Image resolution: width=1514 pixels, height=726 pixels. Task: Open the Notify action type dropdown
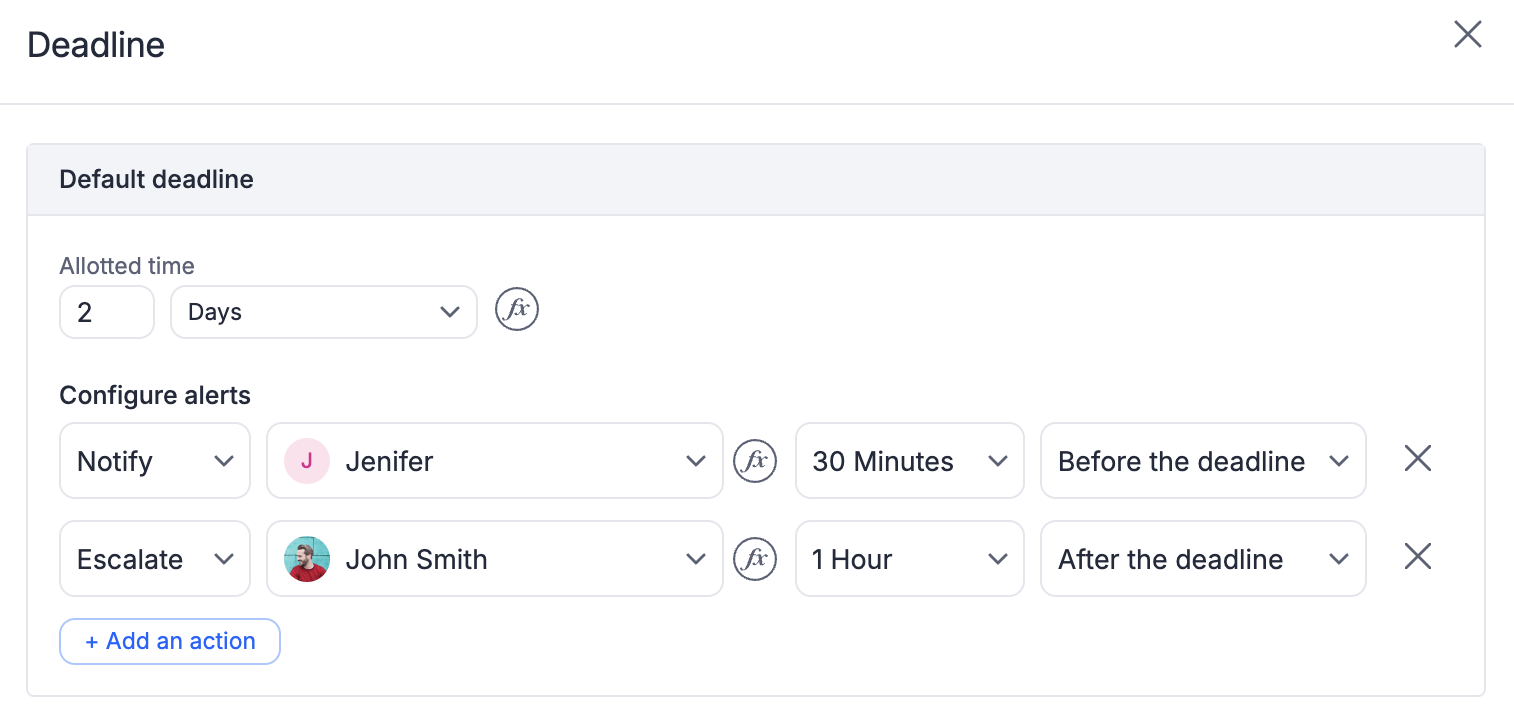(155, 461)
